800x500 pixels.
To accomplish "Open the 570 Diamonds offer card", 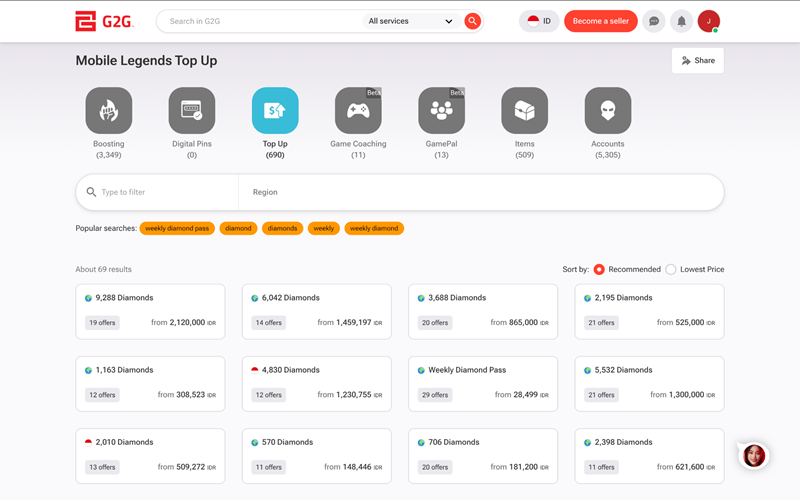I will [316, 456].
